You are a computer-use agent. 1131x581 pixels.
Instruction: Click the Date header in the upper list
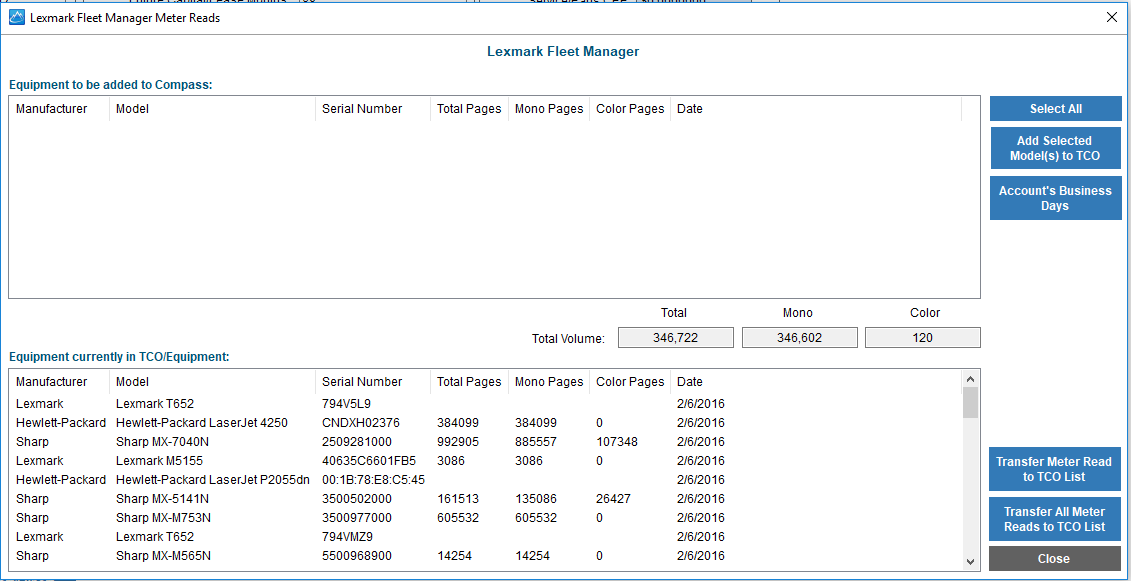816,109
